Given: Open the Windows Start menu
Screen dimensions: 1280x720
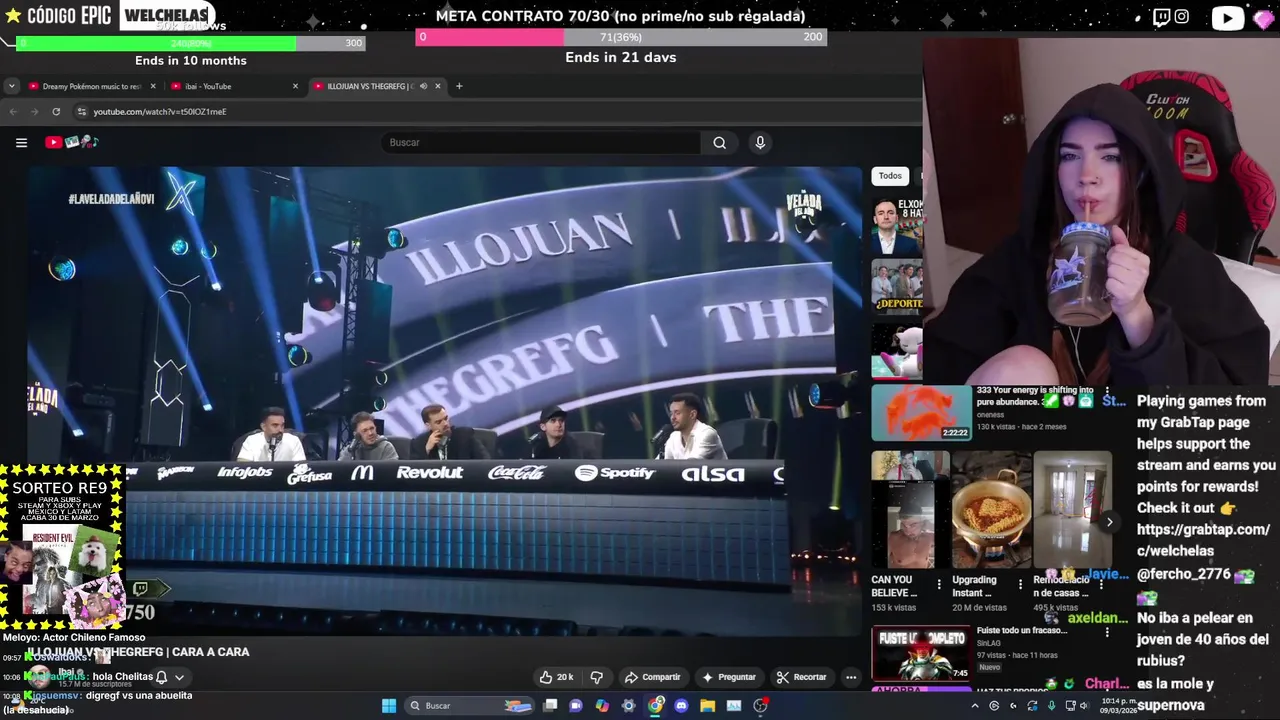Looking at the screenshot, I should (389, 706).
